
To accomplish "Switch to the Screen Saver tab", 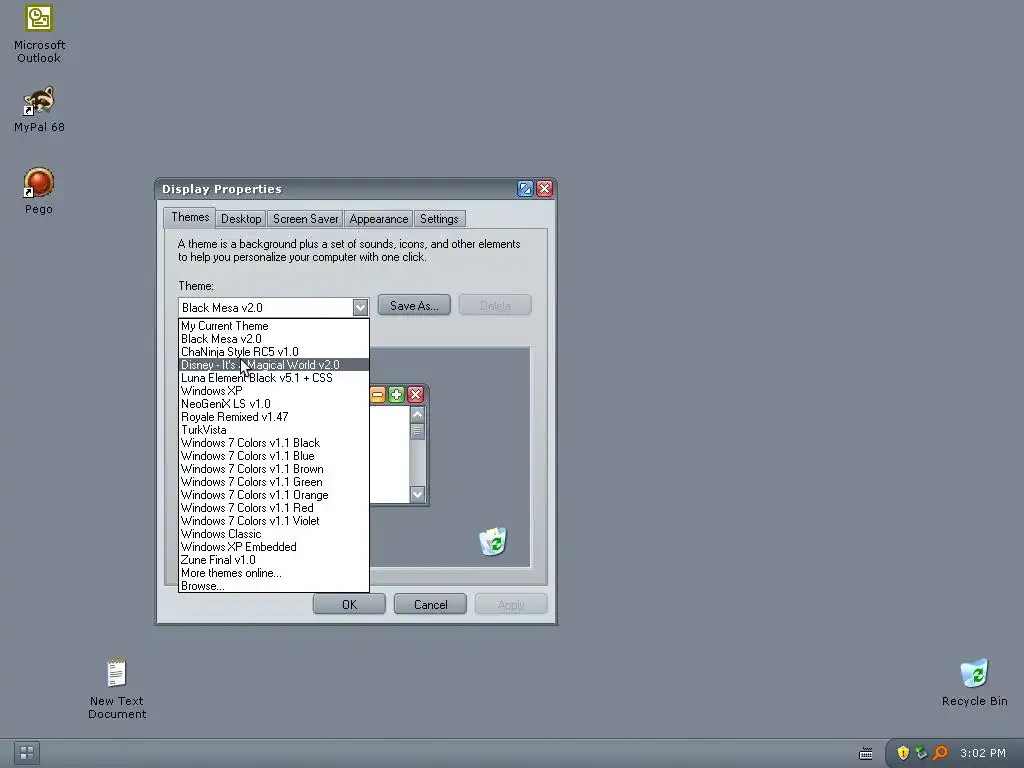I will pos(306,219).
